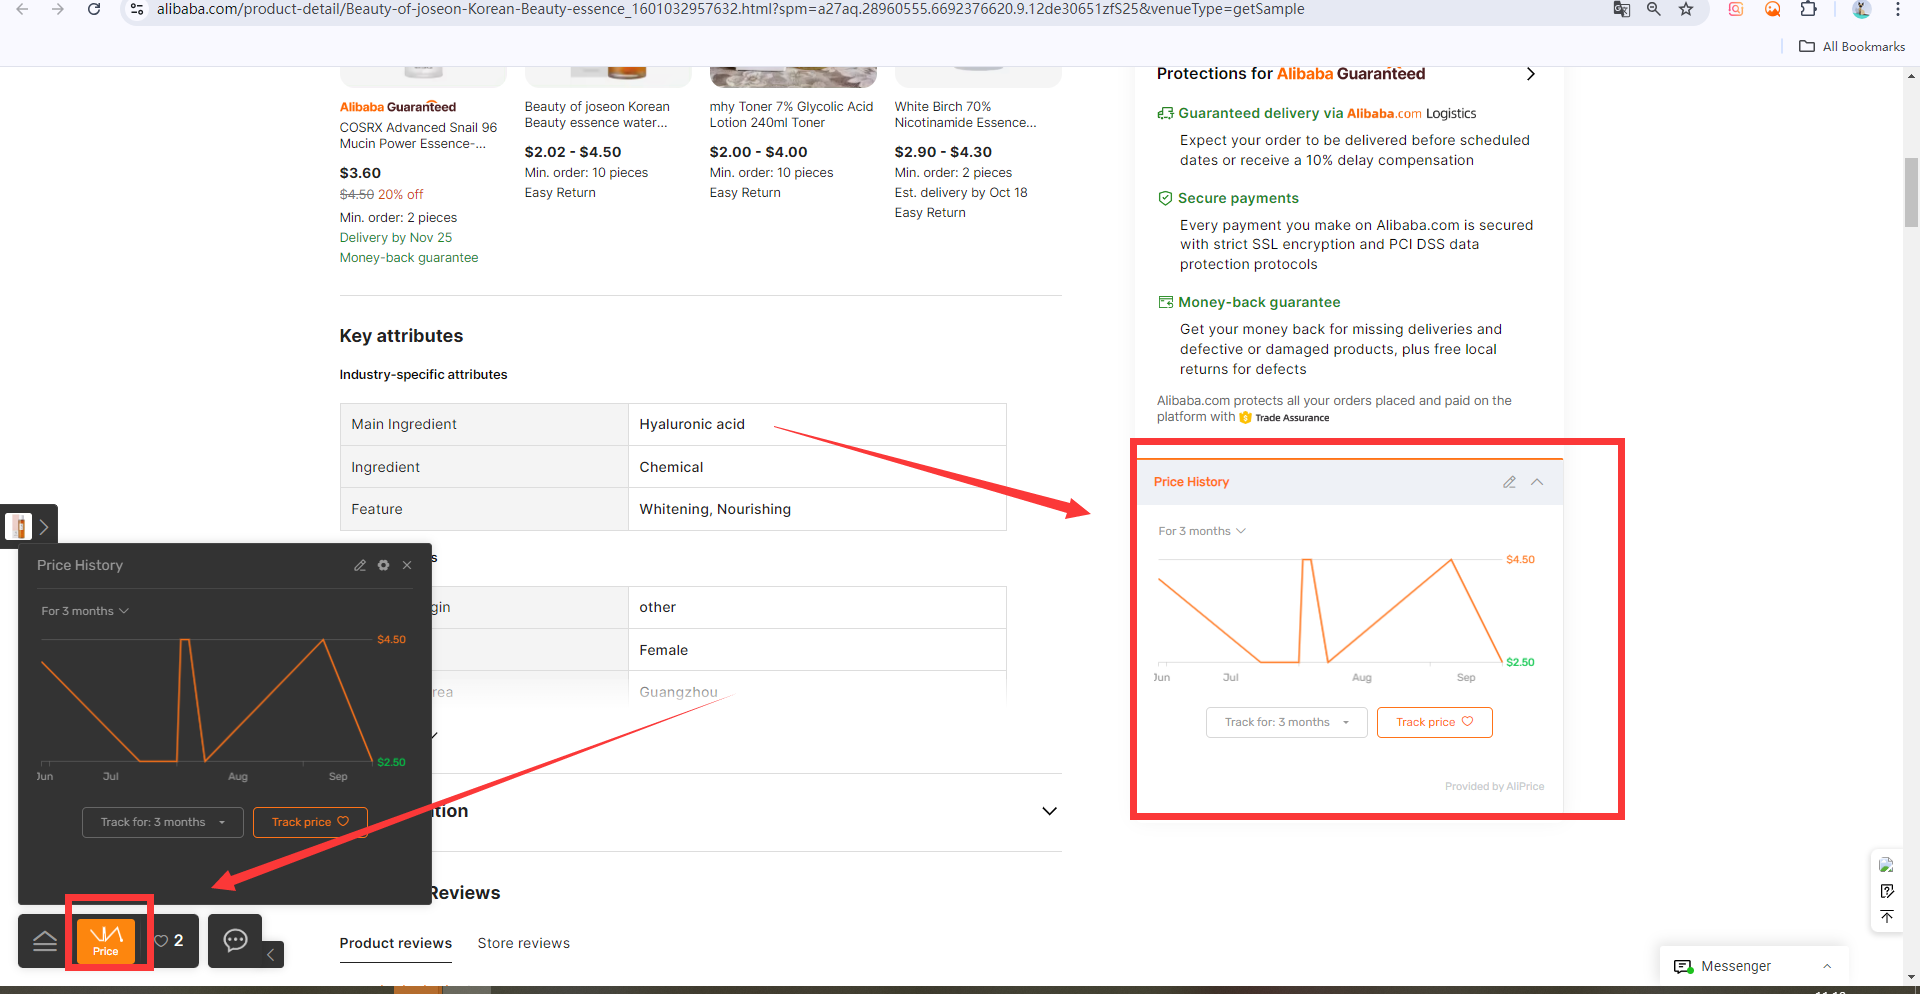
Task: Click the 'Hyaluronic acid' attribute value
Action: click(x=692, y=424)
